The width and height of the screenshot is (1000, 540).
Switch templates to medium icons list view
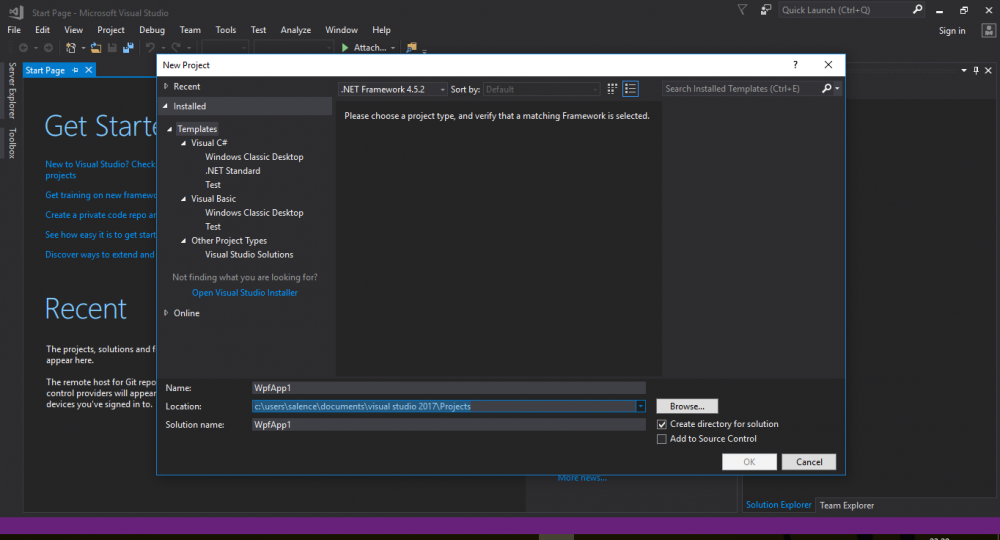click(630, 89)
